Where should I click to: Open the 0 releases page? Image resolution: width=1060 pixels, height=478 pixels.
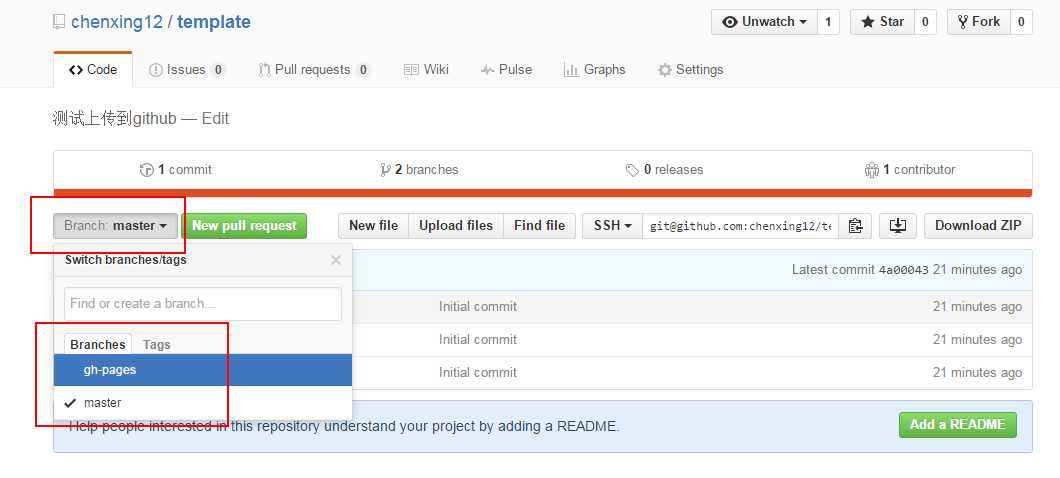[x=665, y=170]
